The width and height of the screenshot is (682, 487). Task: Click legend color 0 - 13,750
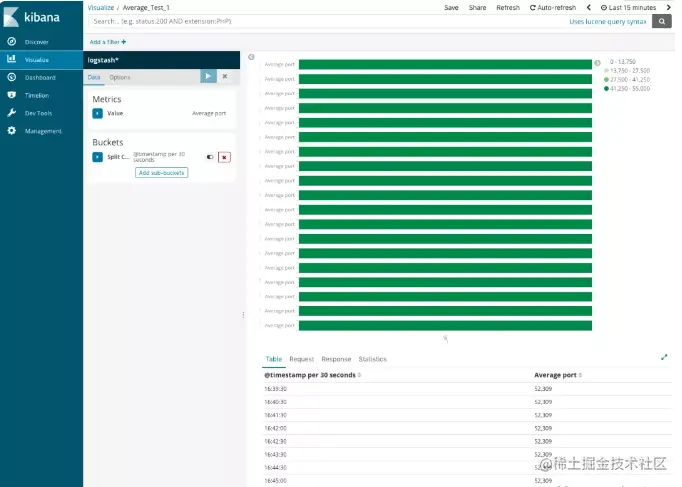click(x=622, y=62)
